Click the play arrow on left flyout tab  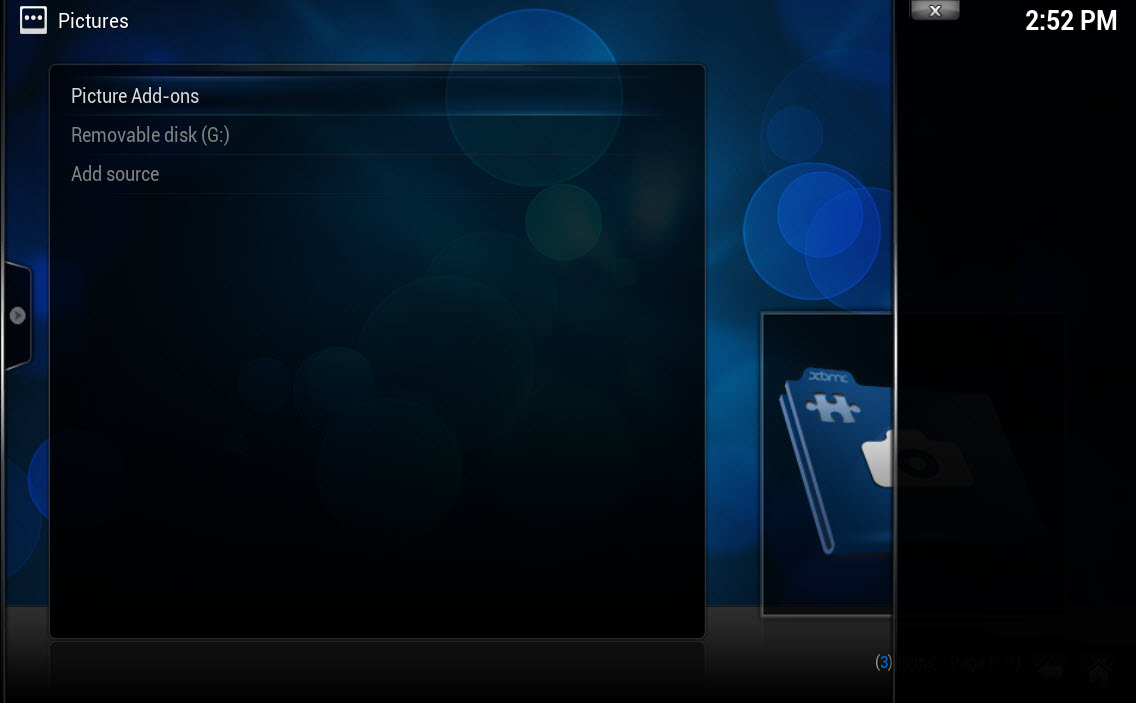17,316
